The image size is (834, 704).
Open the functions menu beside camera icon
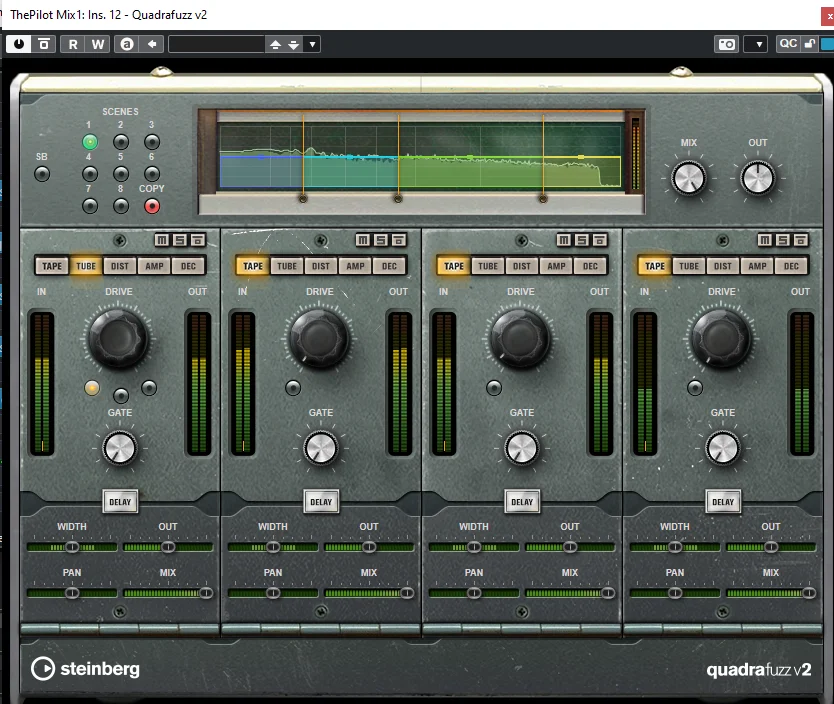click(x=759, y=44)
